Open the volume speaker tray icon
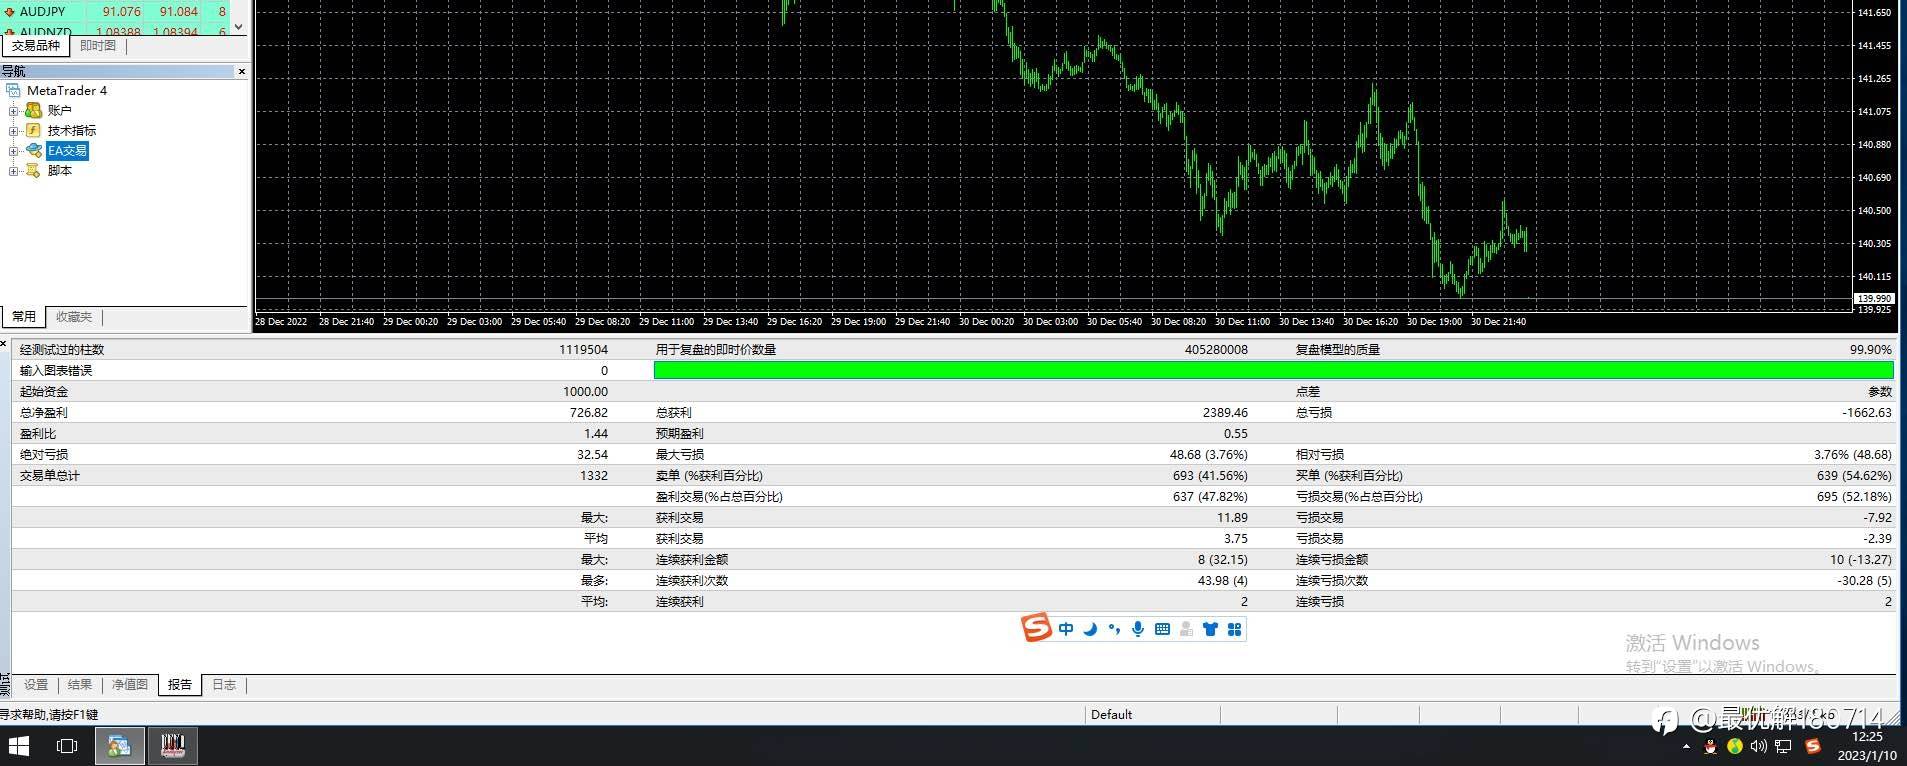Screen dimensions: 1907x766 (1759, 747)
